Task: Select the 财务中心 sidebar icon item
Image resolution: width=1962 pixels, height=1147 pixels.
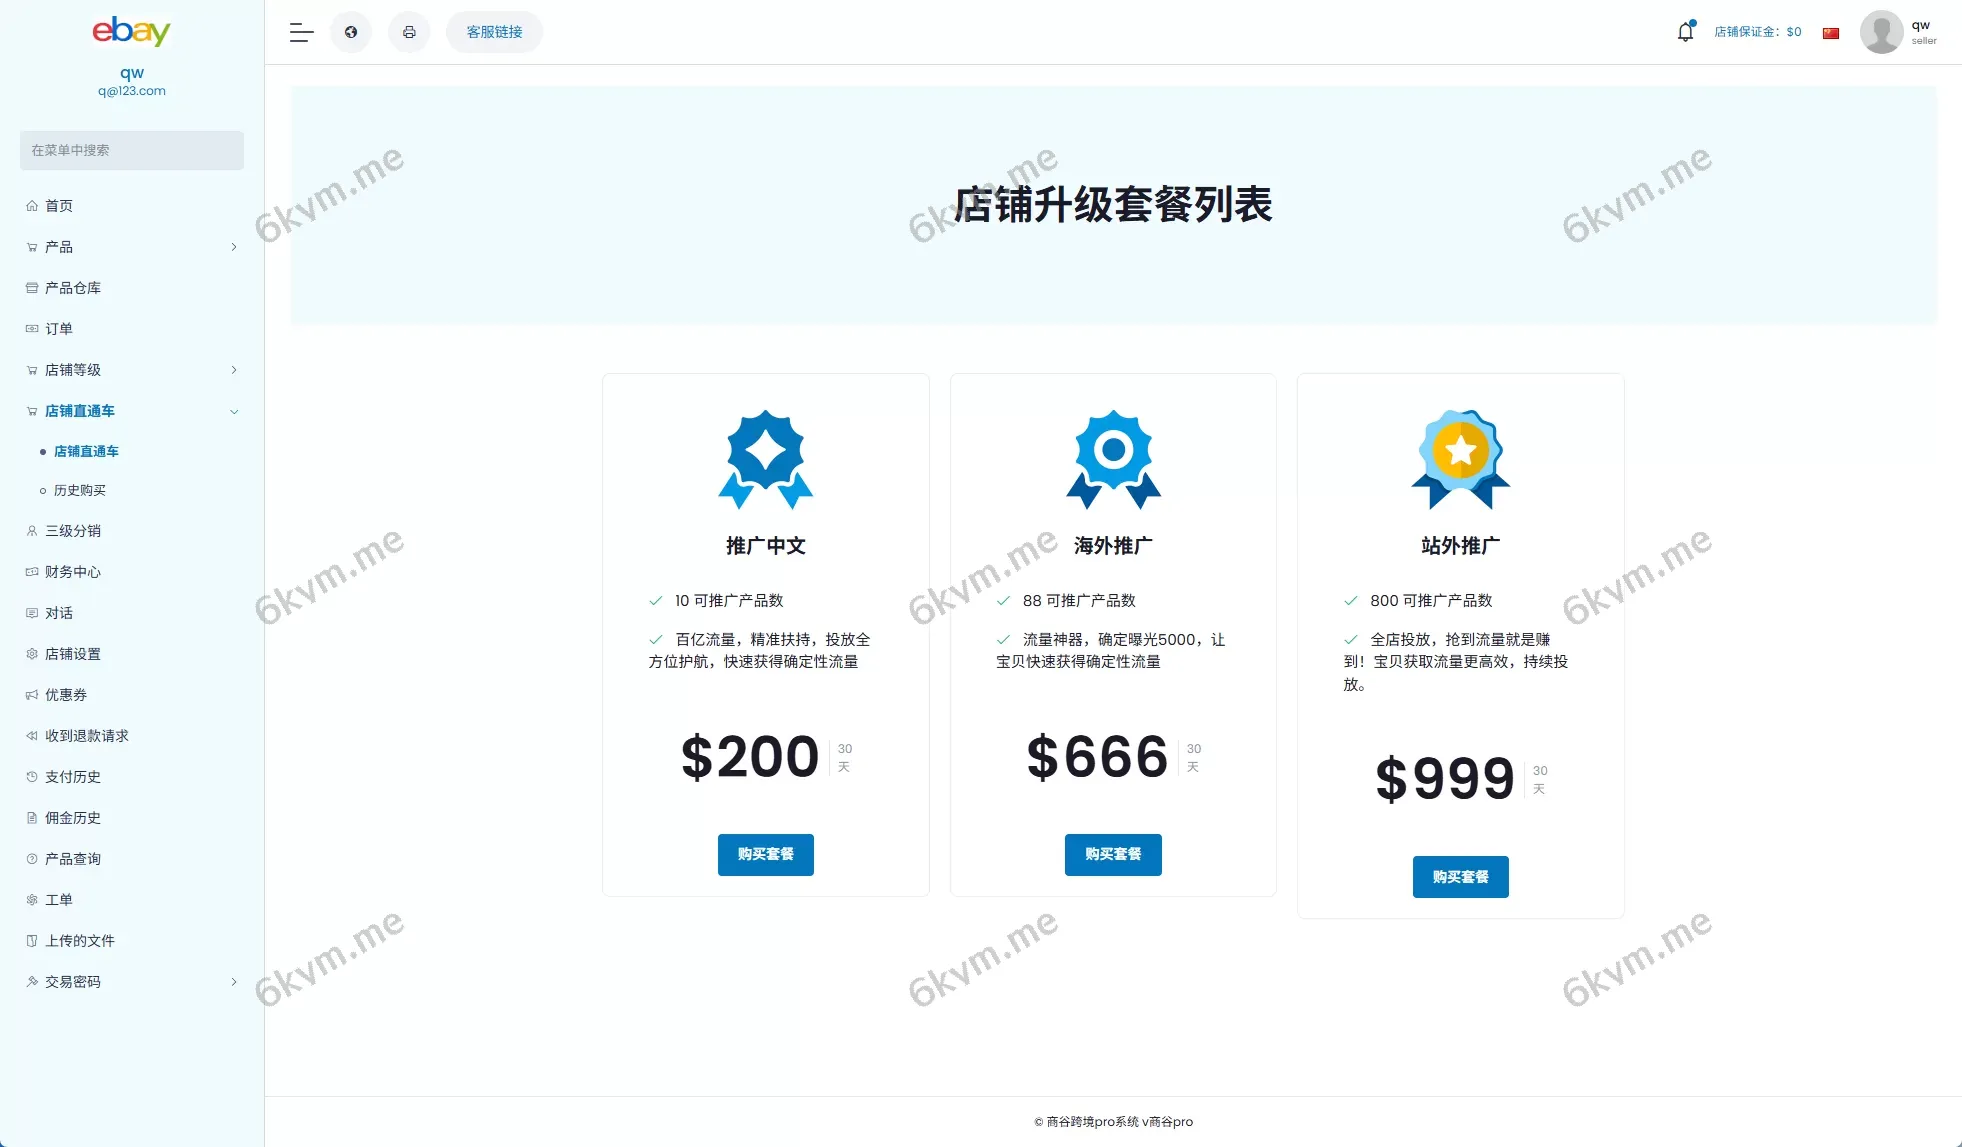Action: click(31, 572)
